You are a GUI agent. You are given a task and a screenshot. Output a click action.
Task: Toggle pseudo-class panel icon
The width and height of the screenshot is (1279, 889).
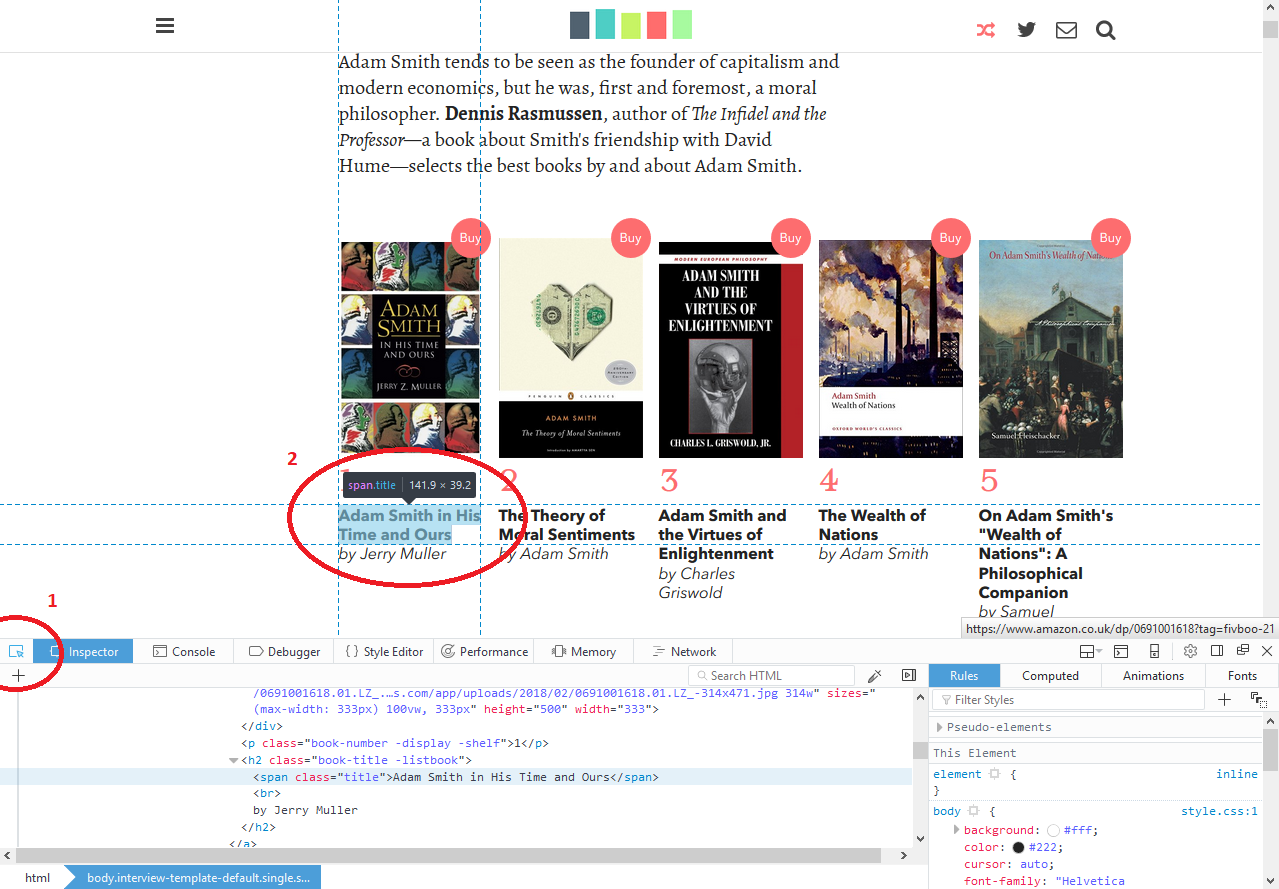[x=1258, y=700]
